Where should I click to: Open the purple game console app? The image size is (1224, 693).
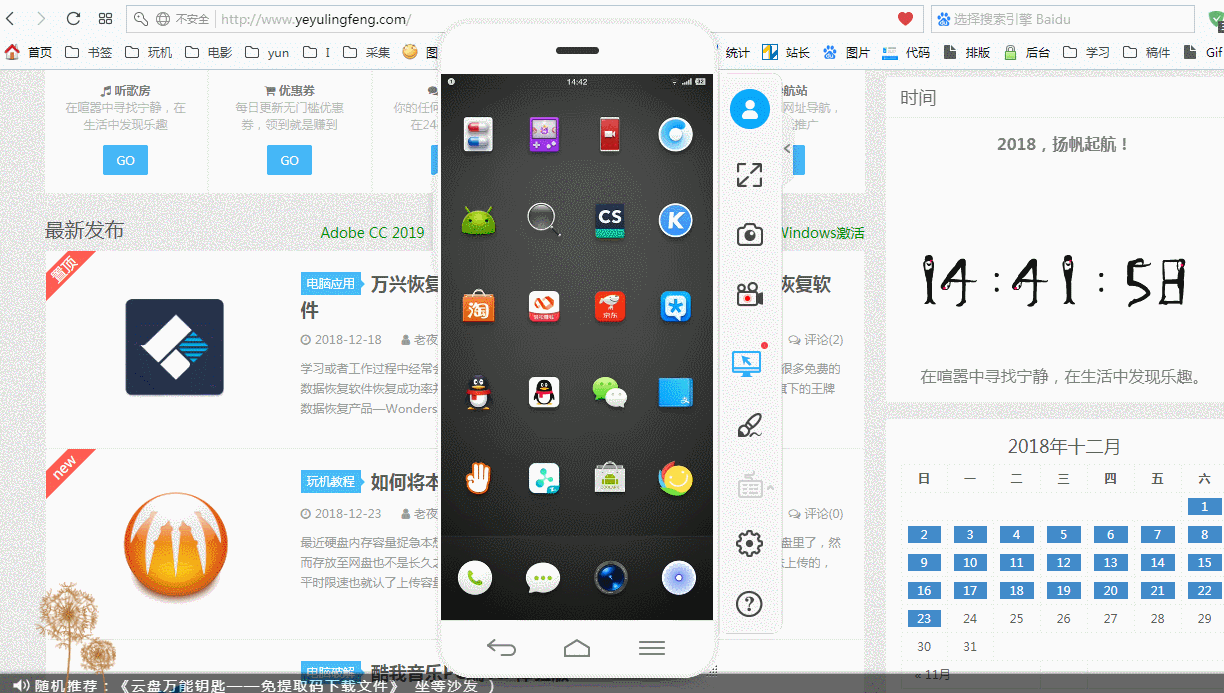tap(544, 134)
